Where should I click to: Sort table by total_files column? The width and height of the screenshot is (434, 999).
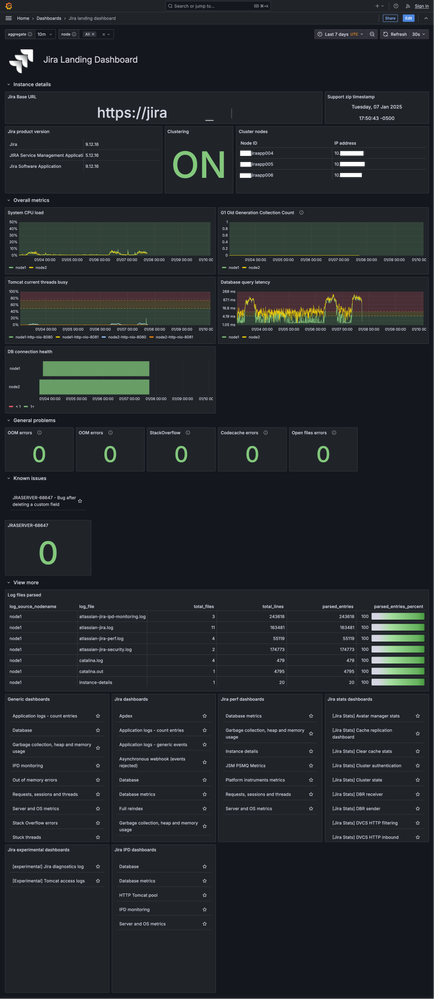203,607
